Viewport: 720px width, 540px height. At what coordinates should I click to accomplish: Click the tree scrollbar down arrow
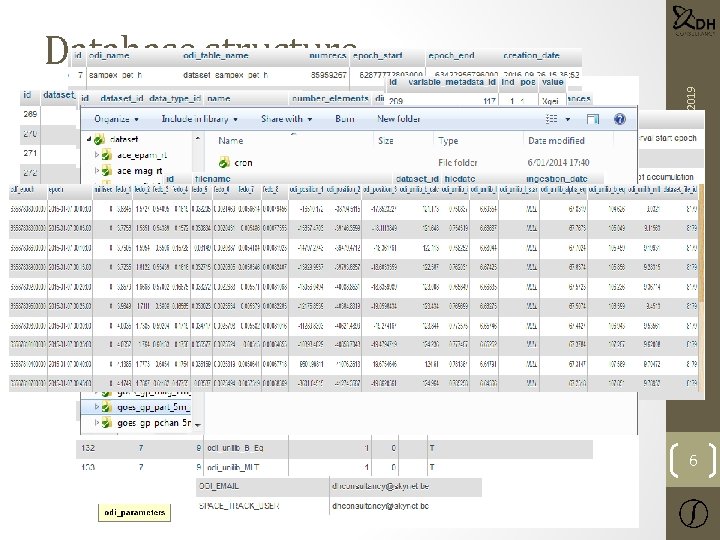point(198,425)
